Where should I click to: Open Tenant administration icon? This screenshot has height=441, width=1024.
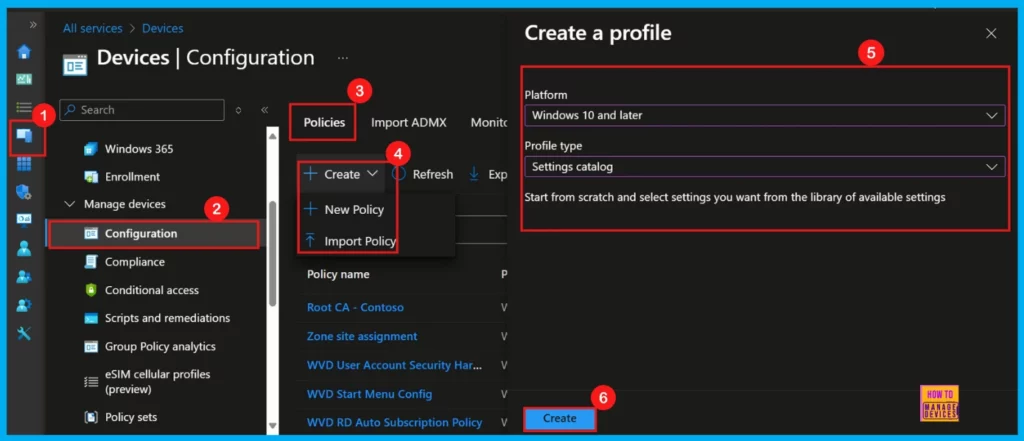click(24, 304)
